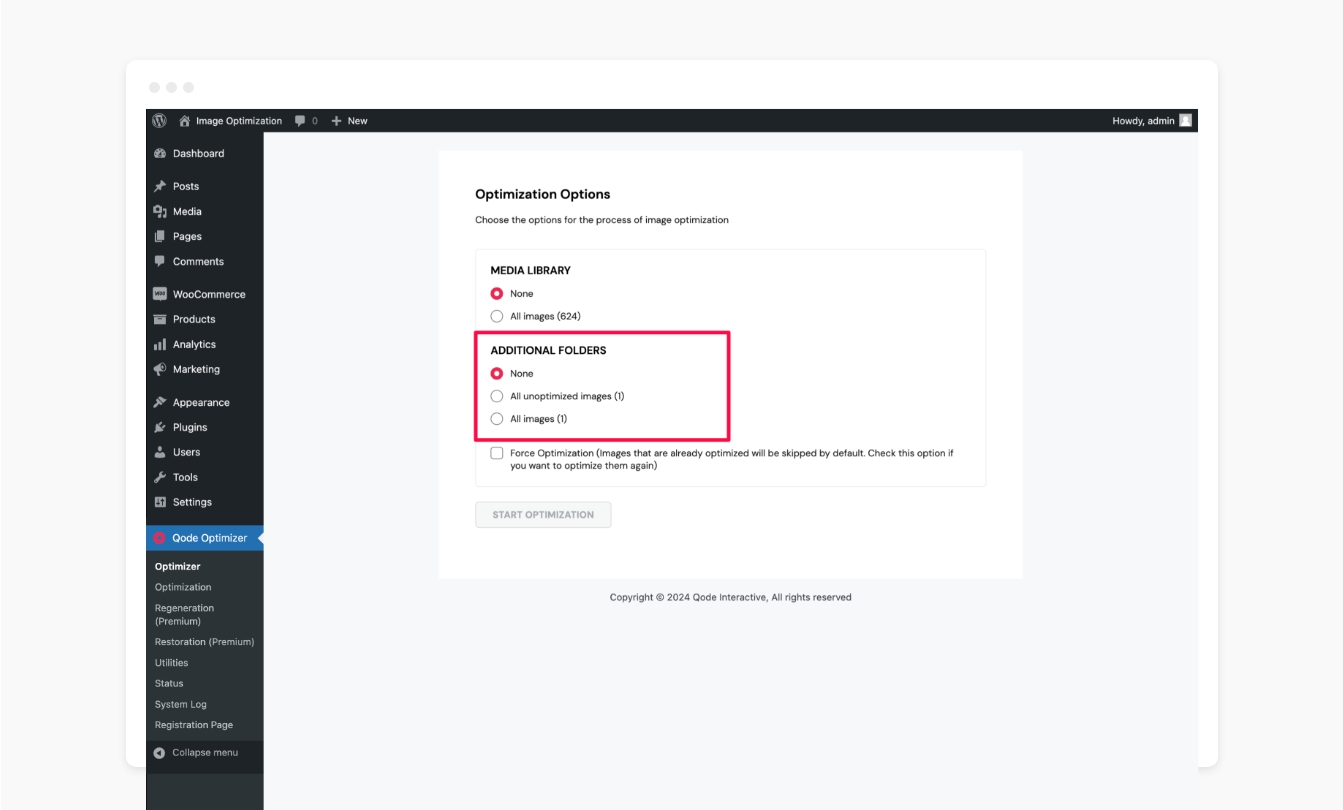Click the Marketing megaphone icon

pyautogui.click(x=159, y=369)
